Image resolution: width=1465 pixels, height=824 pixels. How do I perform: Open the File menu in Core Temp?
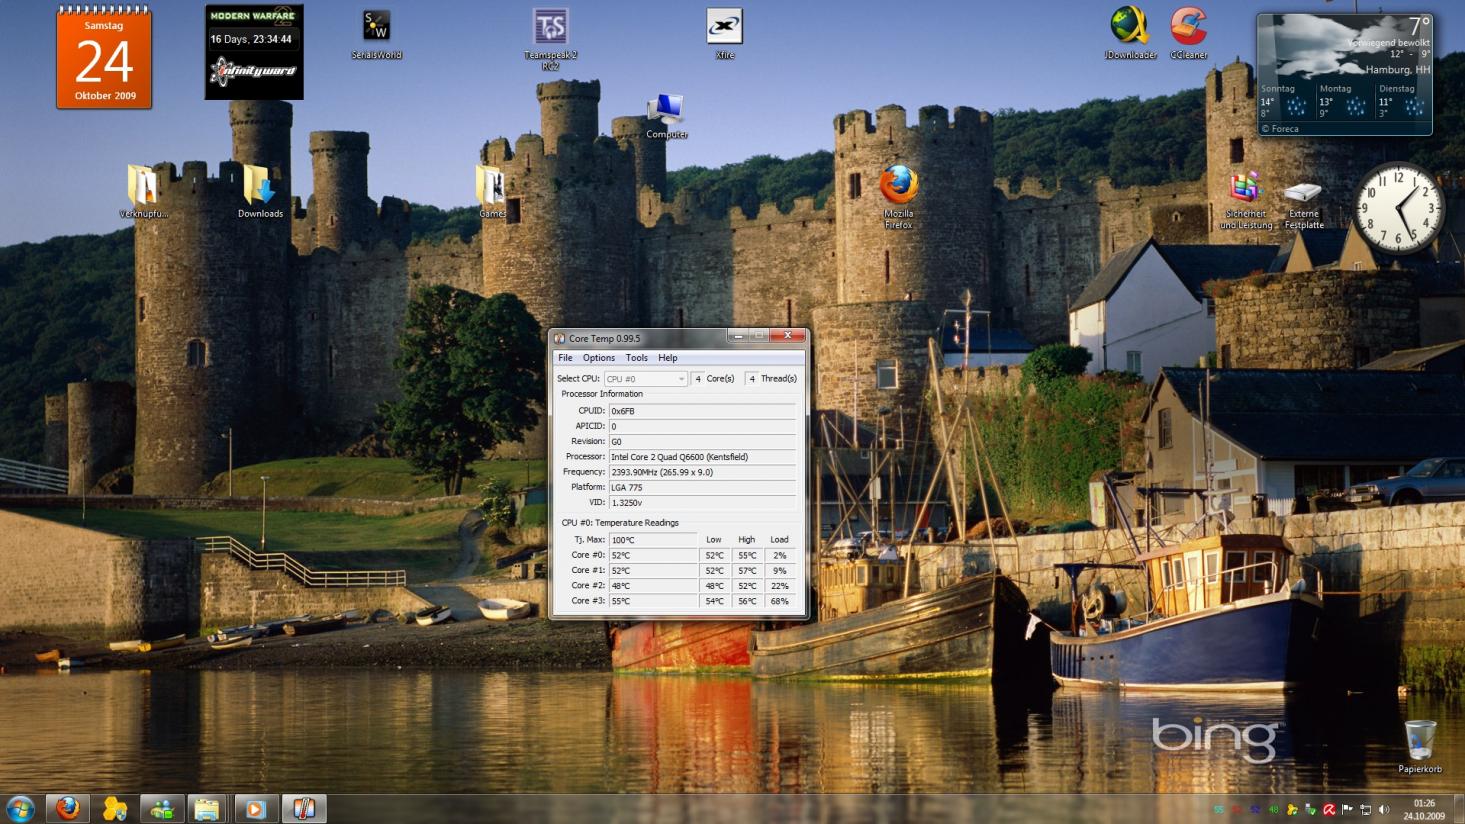565,358
